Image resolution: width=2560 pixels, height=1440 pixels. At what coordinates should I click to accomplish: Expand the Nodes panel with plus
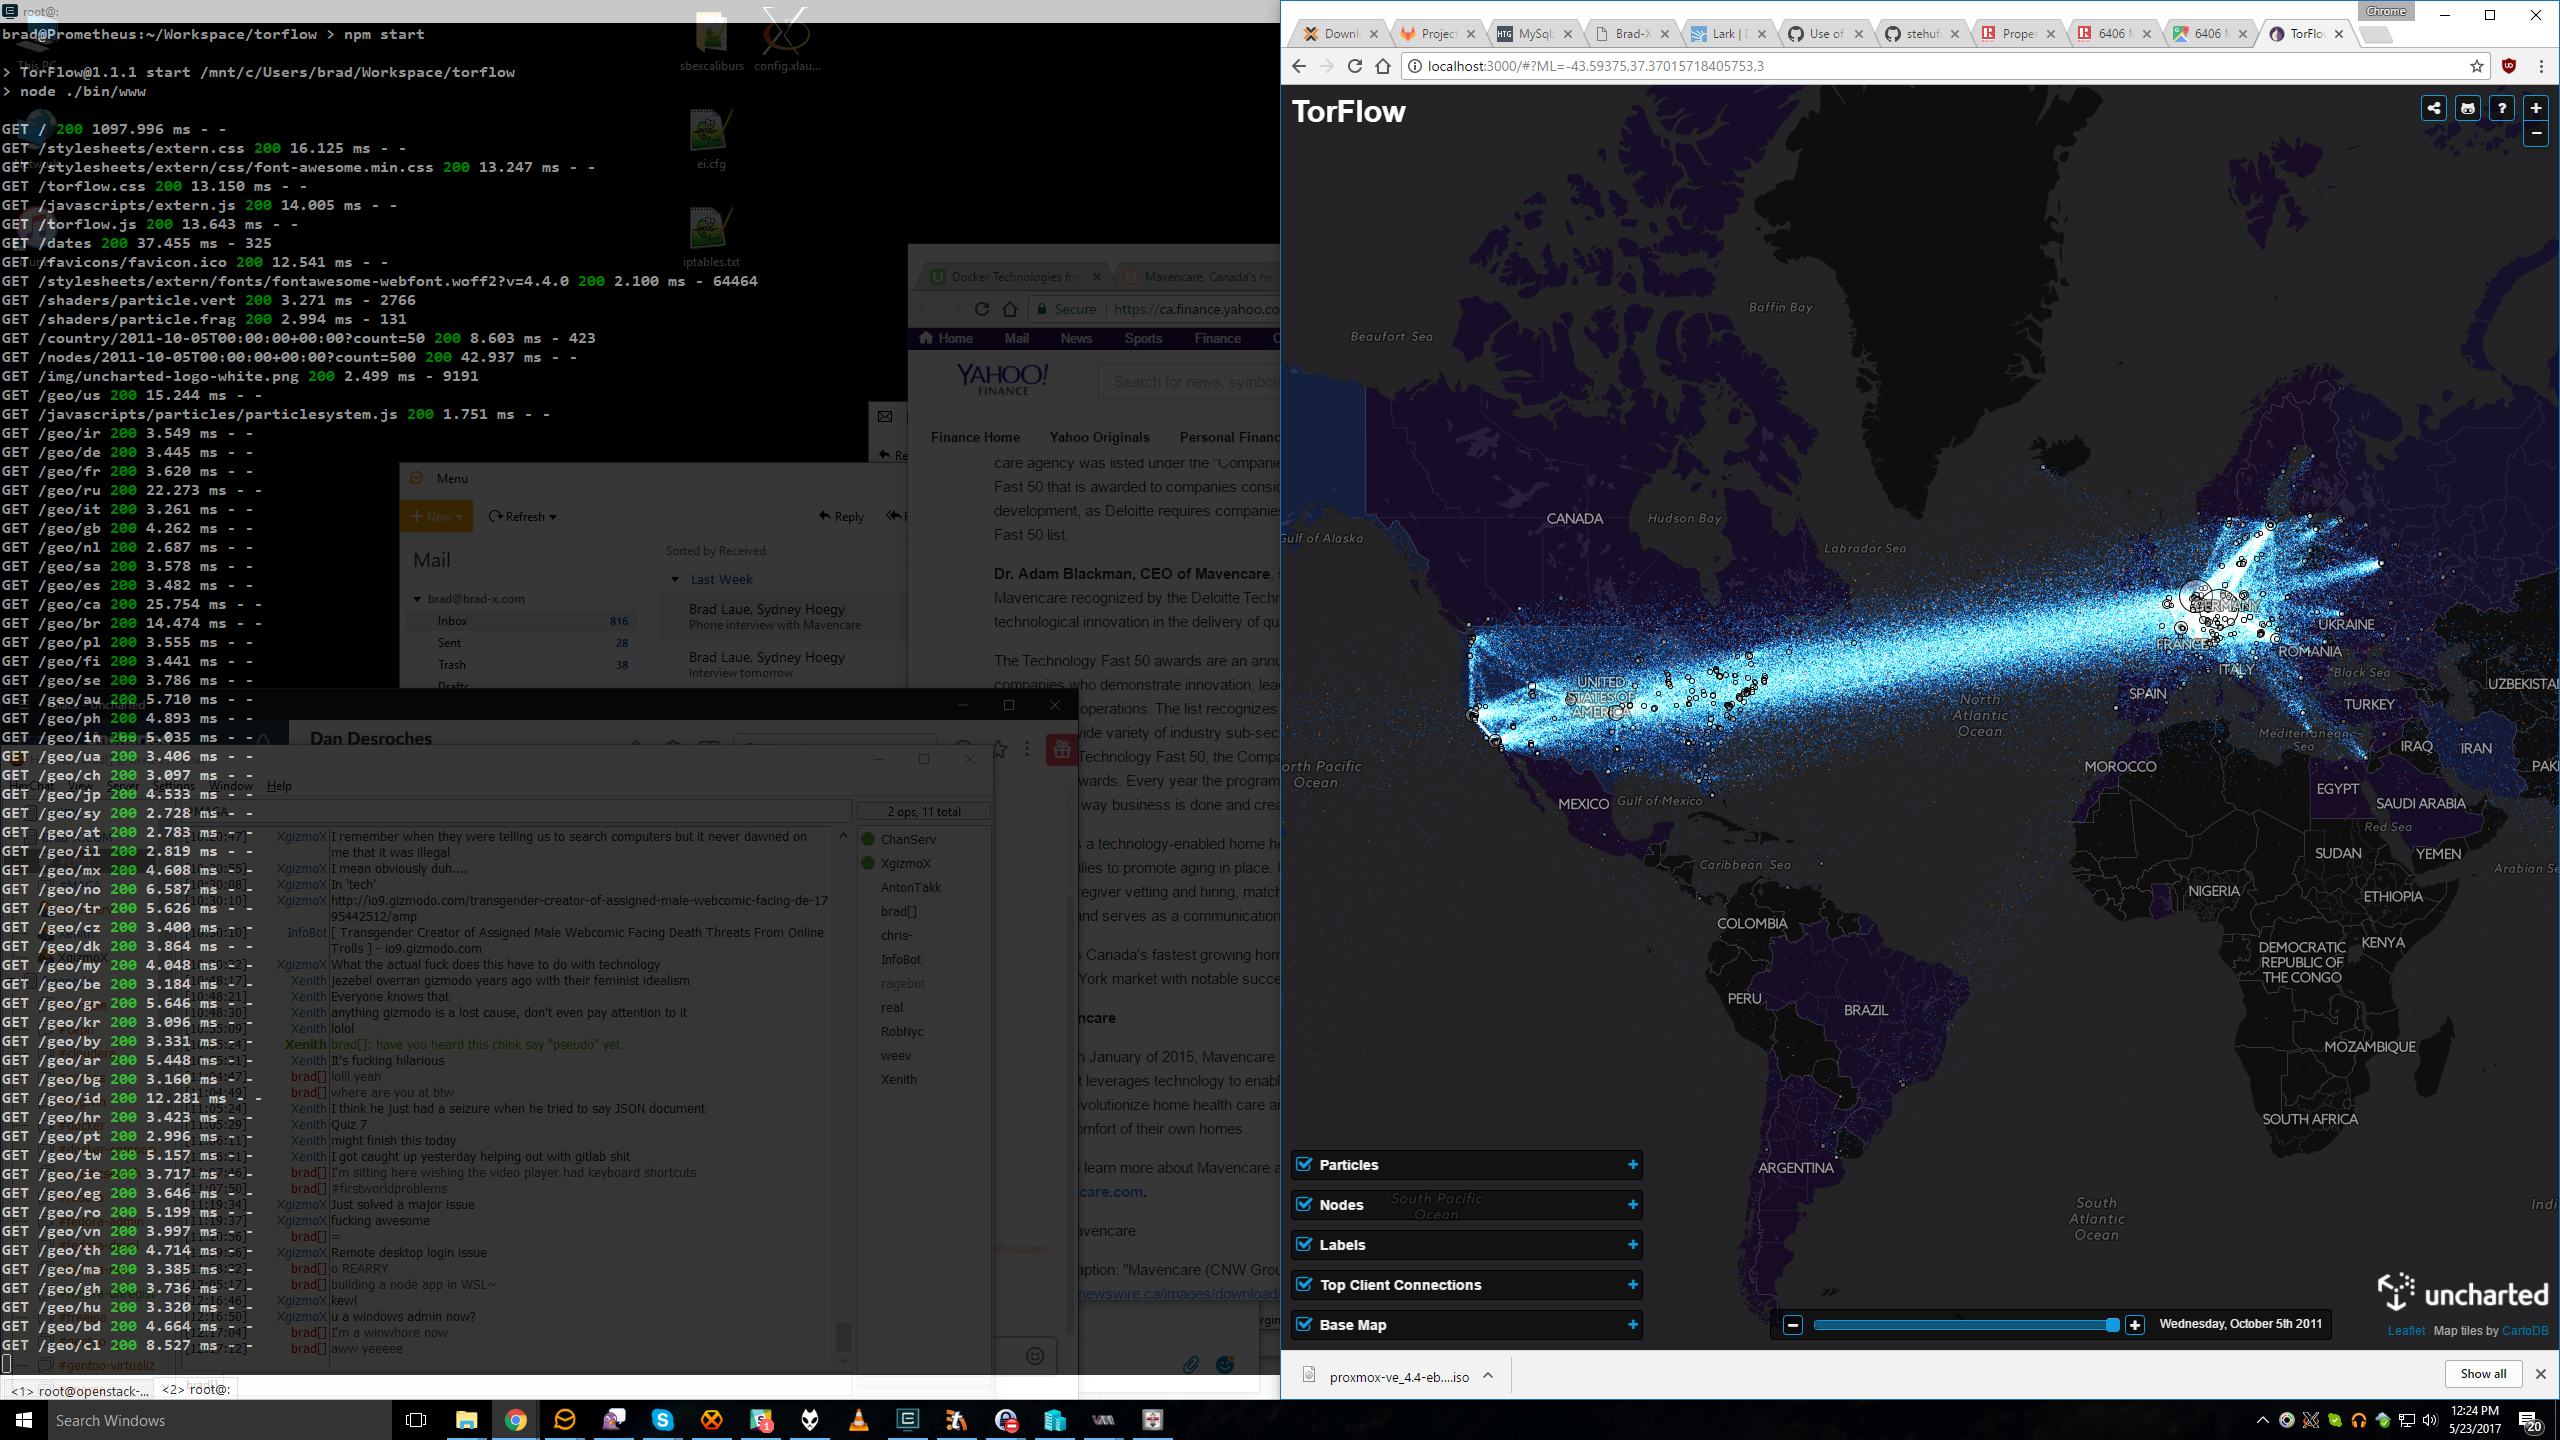pyautogui.click(x=1633, y=1204)
